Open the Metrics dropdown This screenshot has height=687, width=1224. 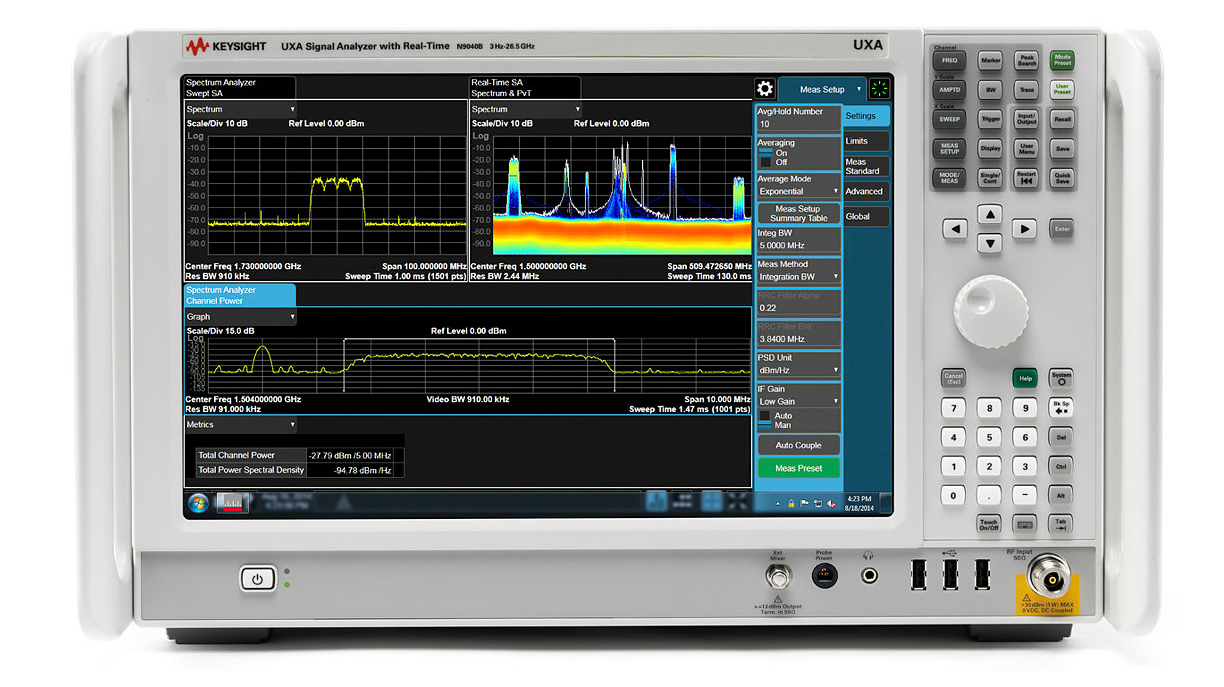coord(242,425)
